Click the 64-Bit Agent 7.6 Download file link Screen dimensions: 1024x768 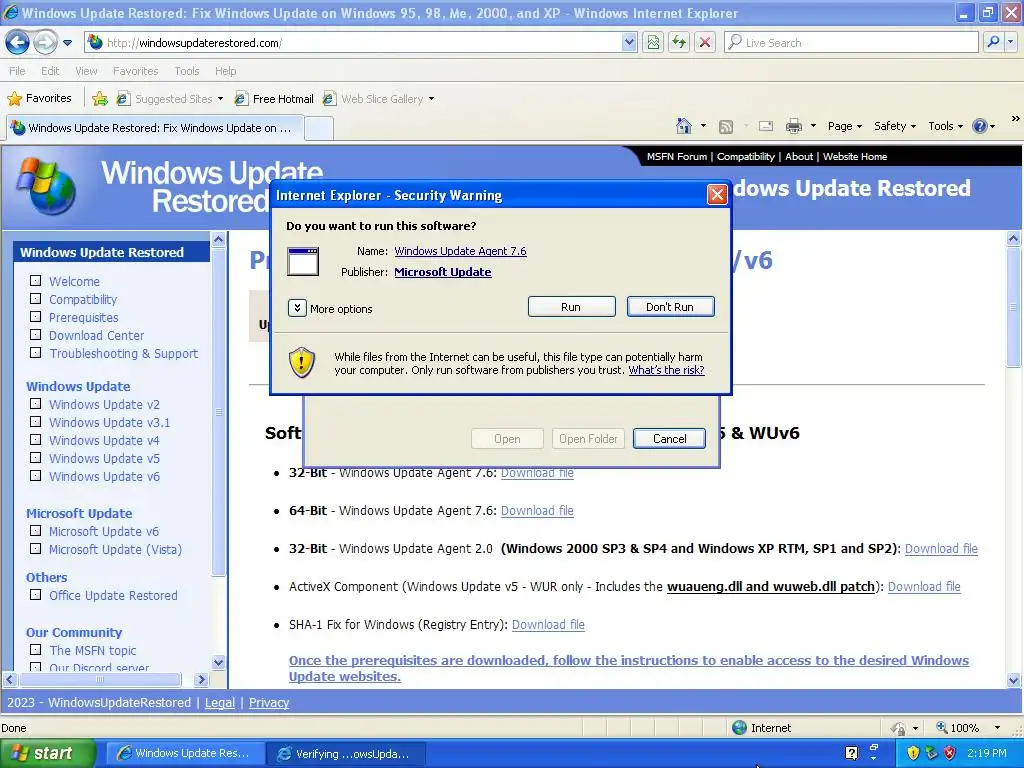point(537,511)
